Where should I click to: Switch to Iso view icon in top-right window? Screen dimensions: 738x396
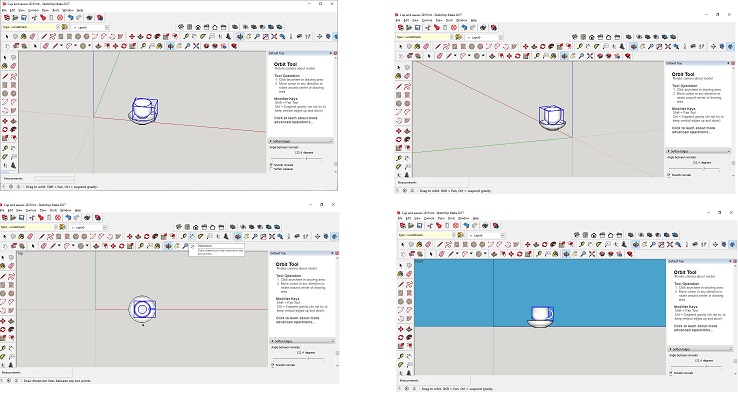tap(575, 37)
